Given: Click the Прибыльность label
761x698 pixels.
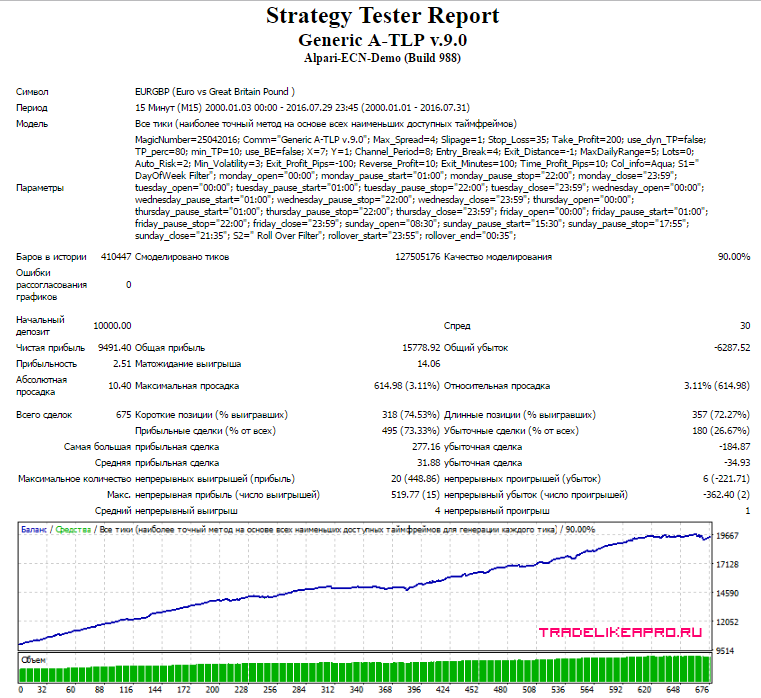Looking at the screenshot, I should 47,364.
